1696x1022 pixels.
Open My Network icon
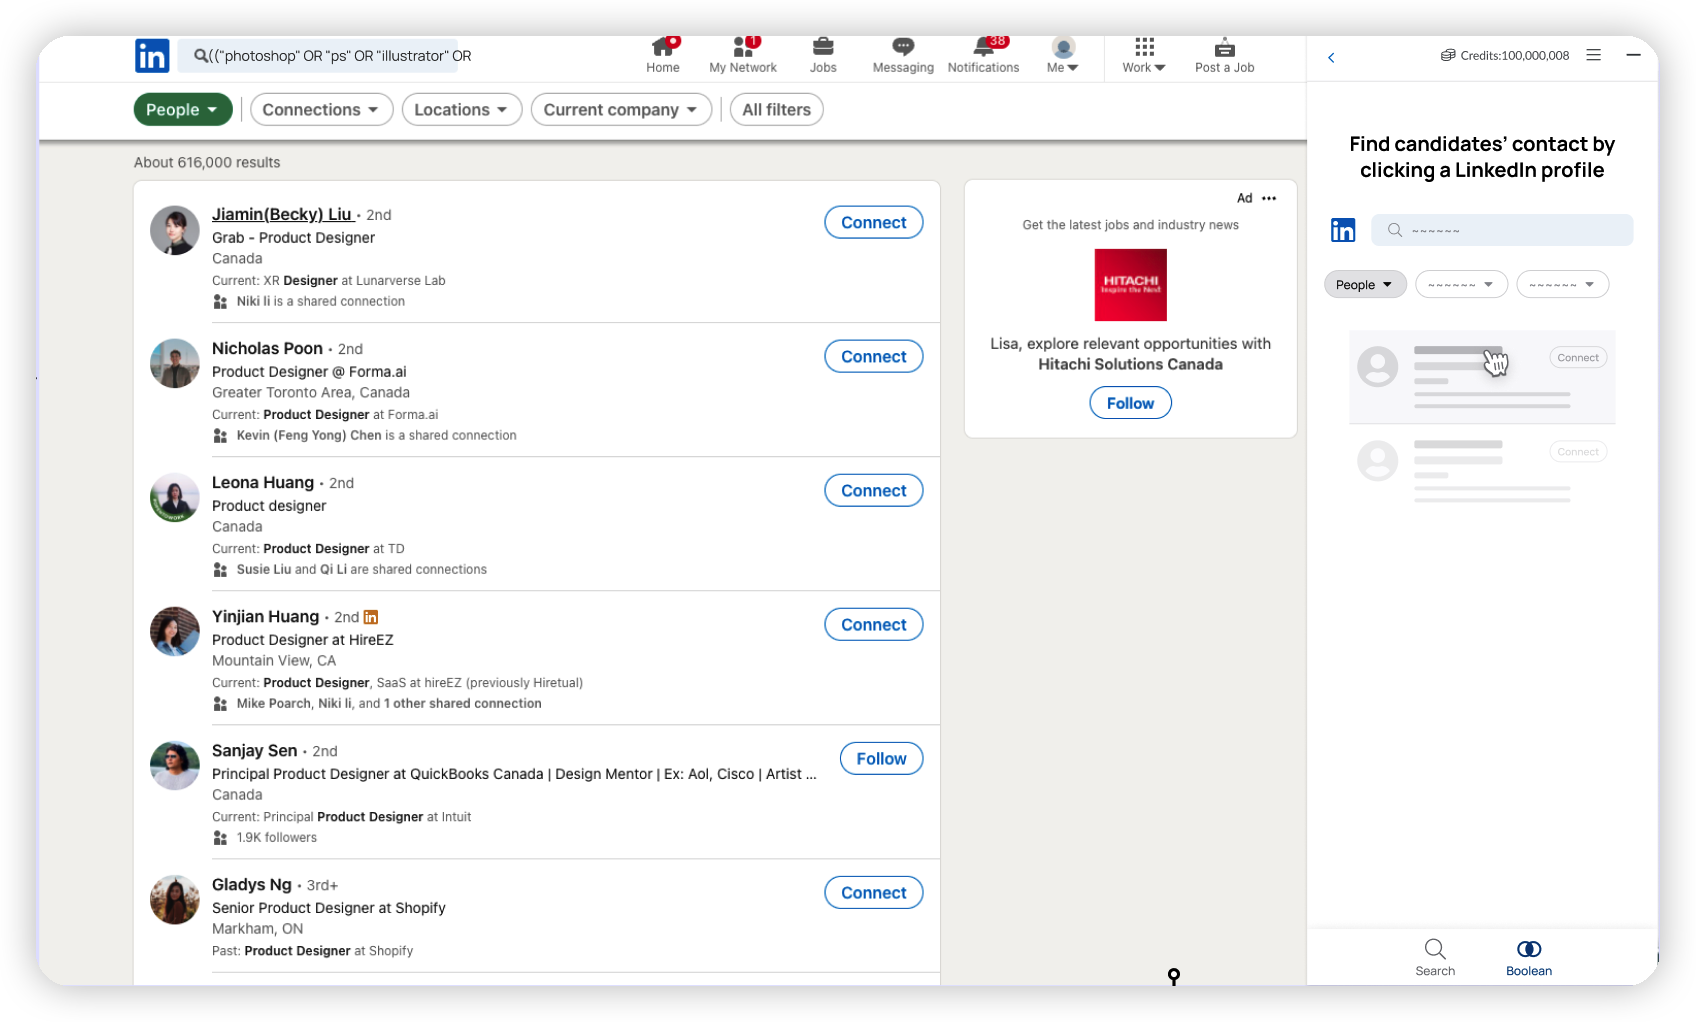743,47
